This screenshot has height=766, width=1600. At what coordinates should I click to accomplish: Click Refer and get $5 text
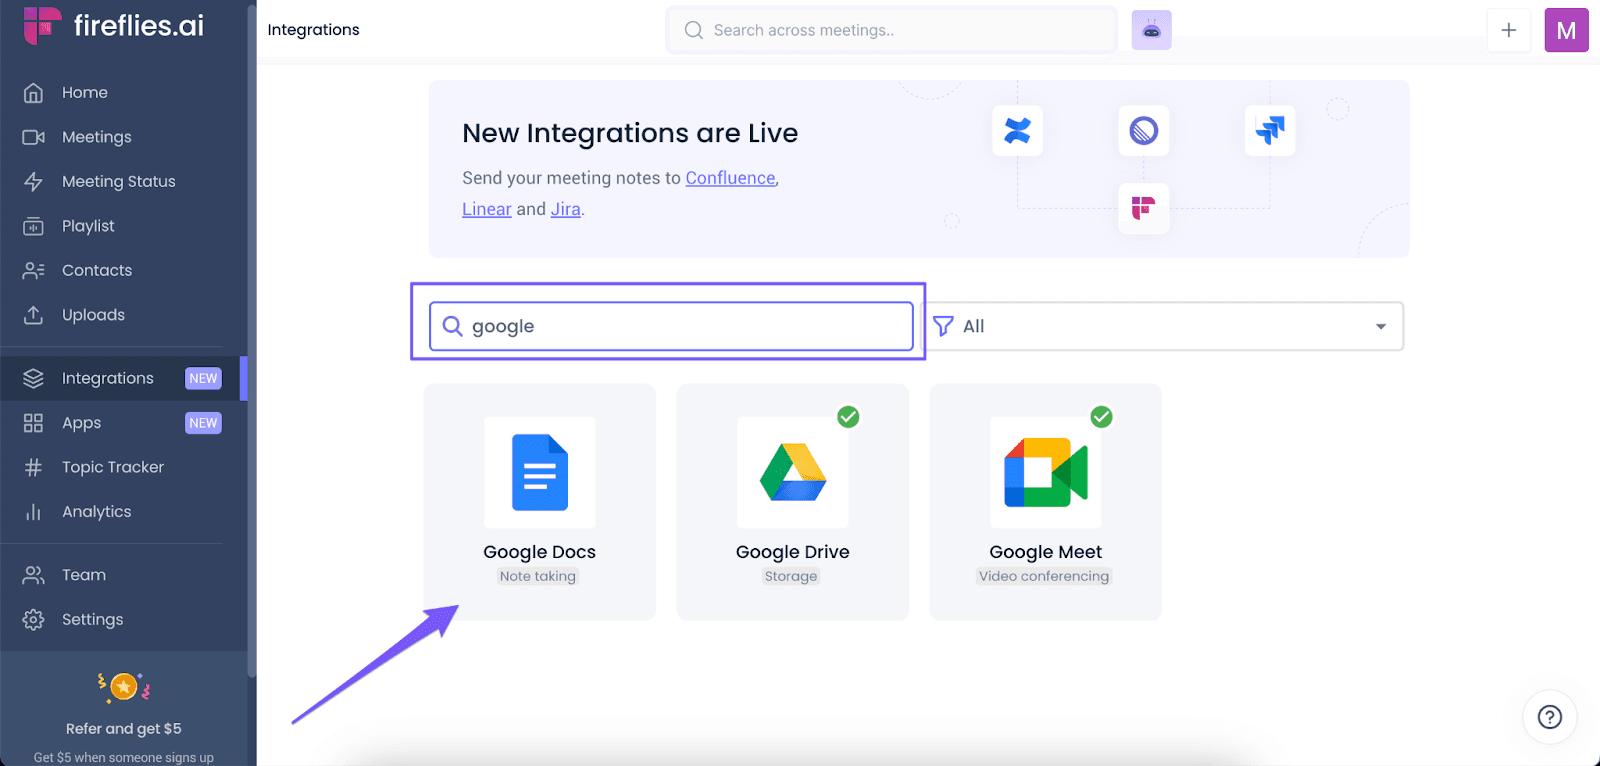(x=124, y=729)
